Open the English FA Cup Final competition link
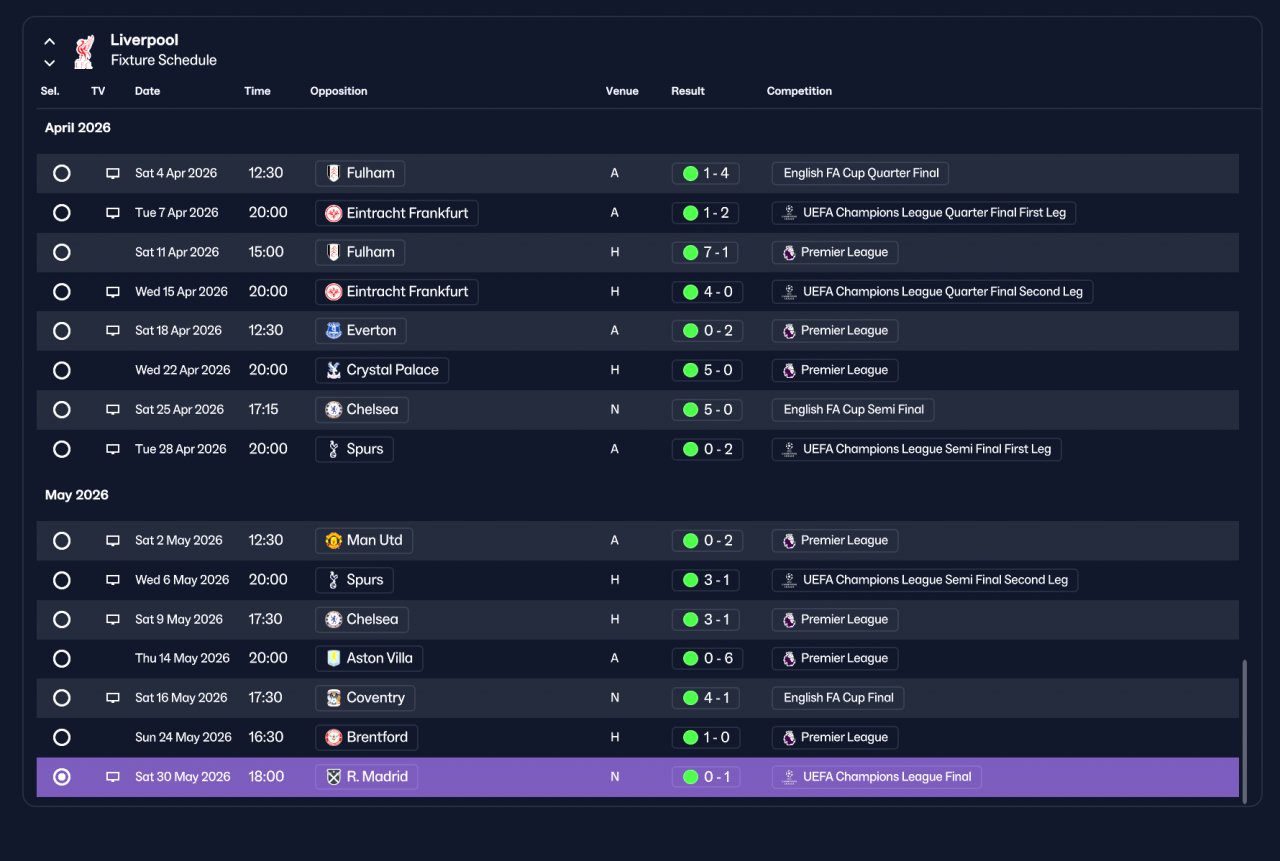 pyautogui.click(x=838, y=698)
